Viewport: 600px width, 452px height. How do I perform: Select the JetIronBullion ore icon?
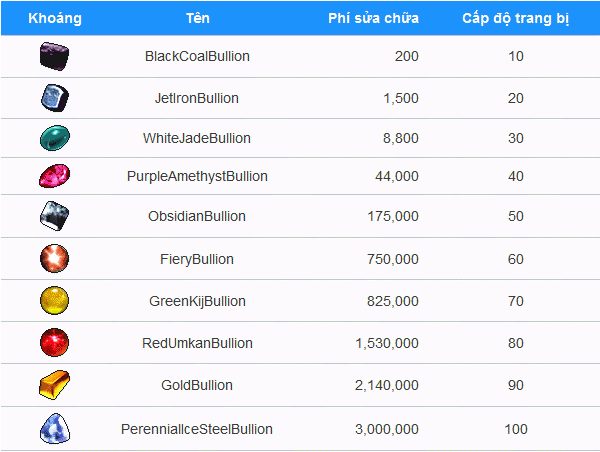point(55,98)
